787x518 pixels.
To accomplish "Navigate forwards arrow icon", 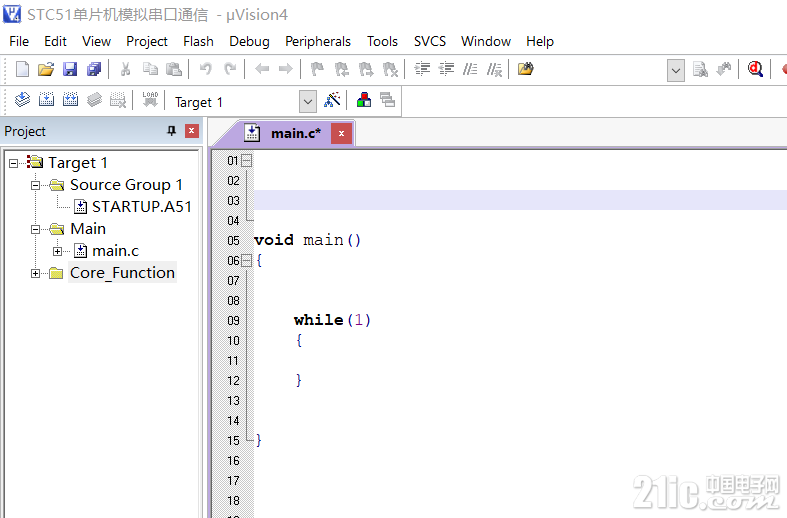I will pos(286,69).
